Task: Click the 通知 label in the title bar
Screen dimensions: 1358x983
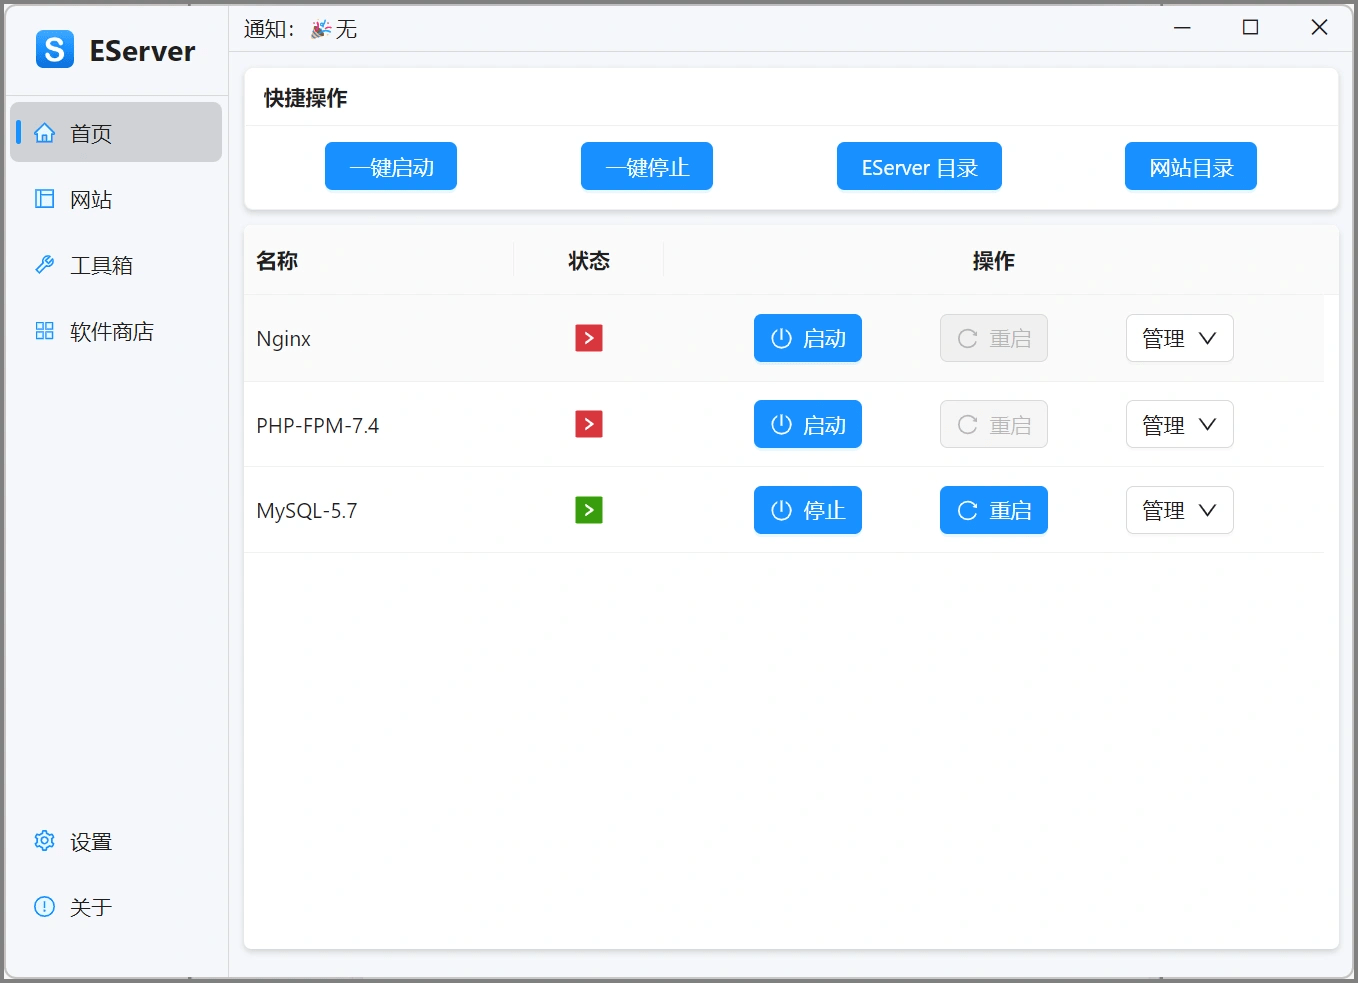Action: pos(270,29)
